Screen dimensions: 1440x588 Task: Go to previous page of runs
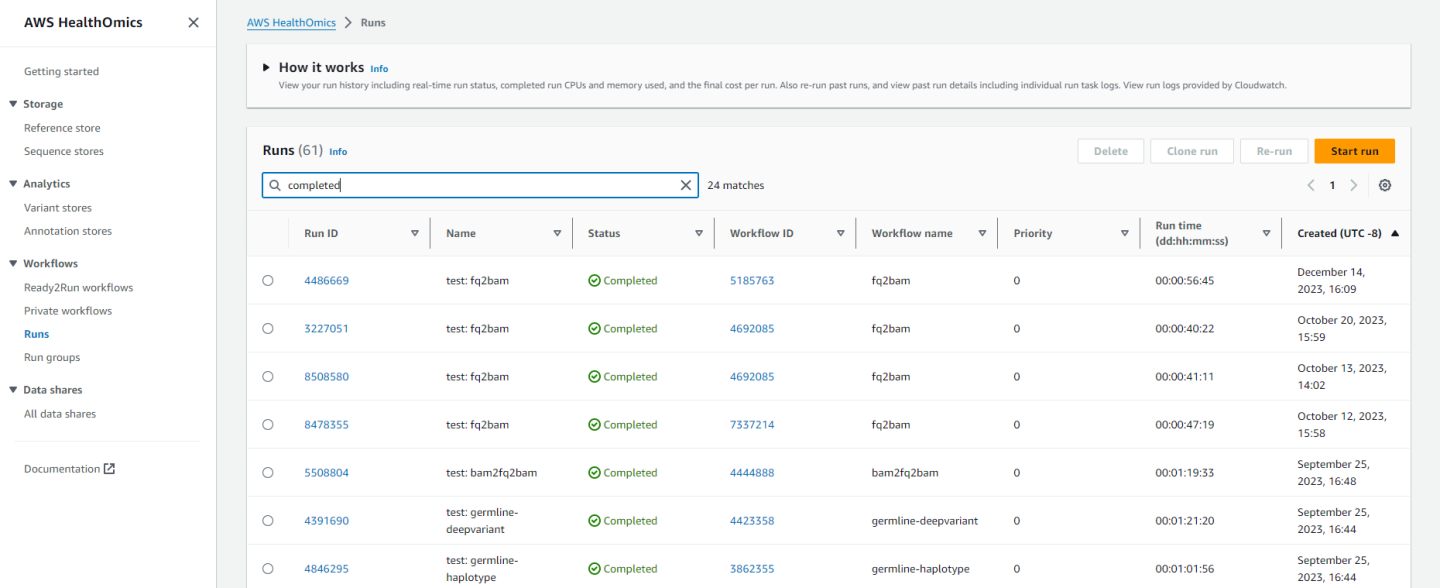tap(1311, 185)
